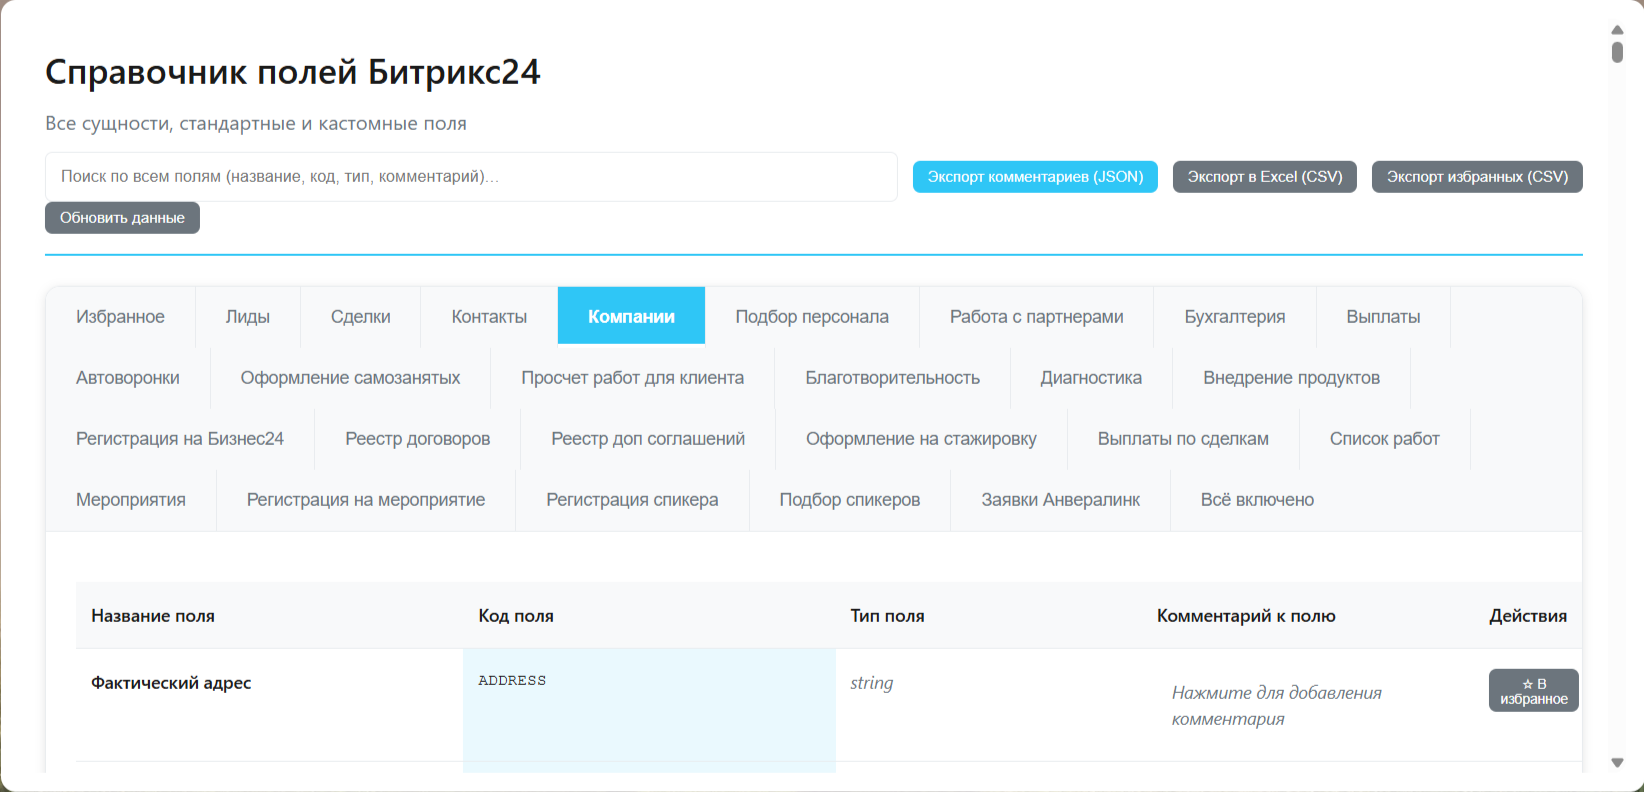
Task: Show the Мероприятия tab
Action: pyautogui.click(x=131, y=500)
